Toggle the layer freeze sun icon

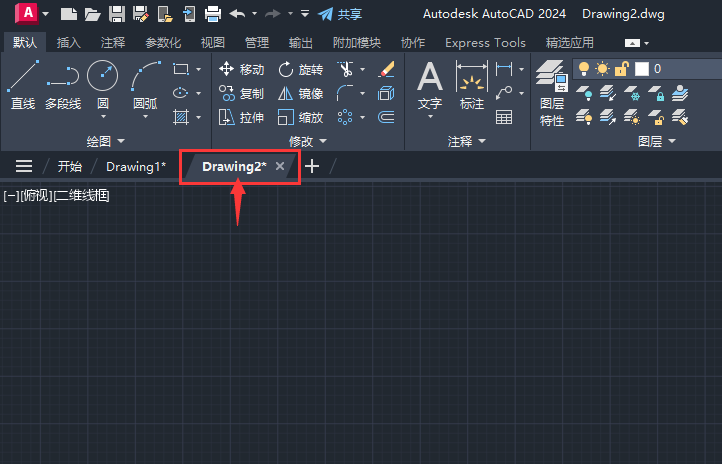coord(602,69)
